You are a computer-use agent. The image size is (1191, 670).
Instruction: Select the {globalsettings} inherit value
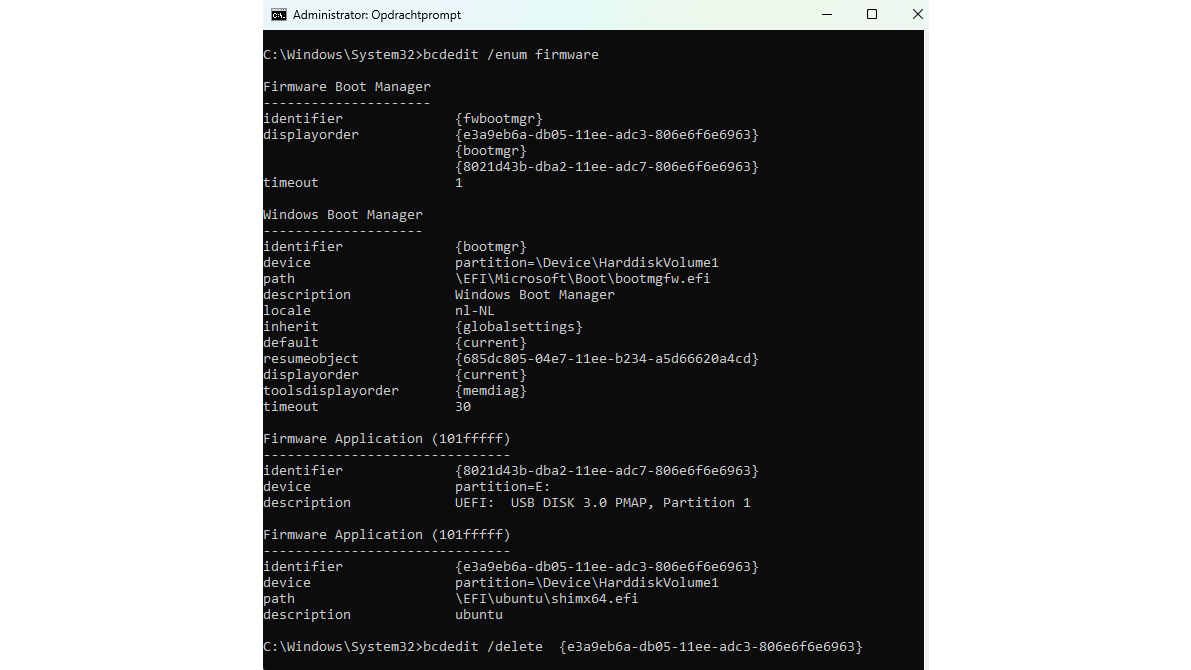click(x=519, y=326)
